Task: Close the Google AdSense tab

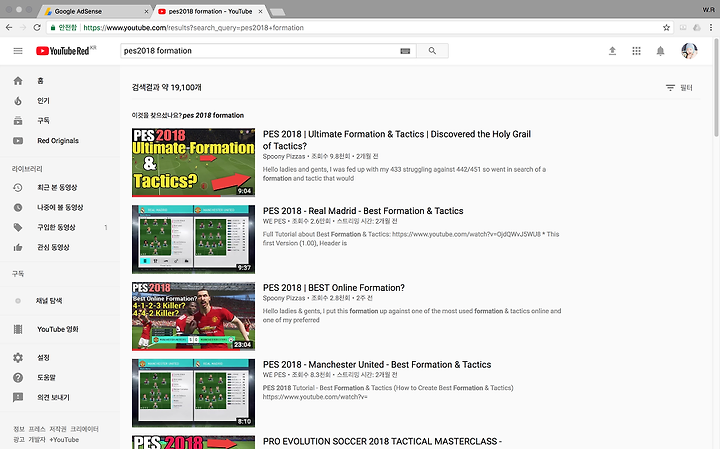Action: (x=146, y=11)
